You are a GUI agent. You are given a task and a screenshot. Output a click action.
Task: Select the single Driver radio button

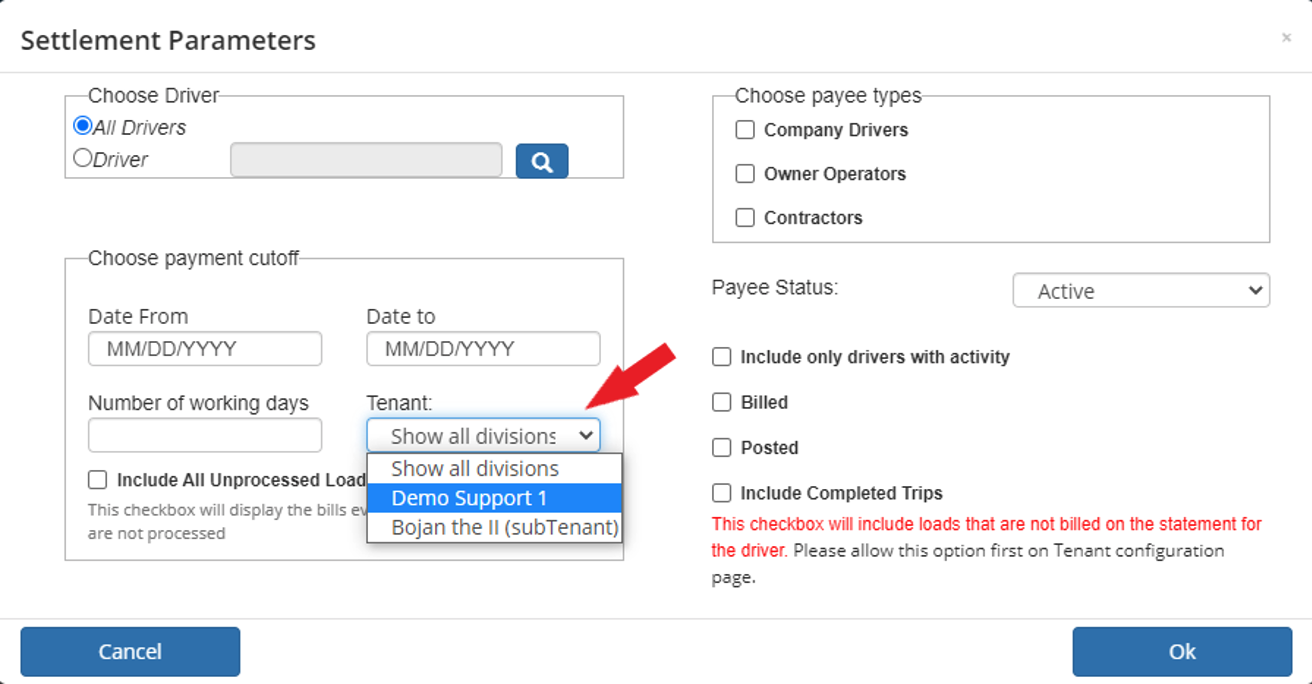pos(83,158)
